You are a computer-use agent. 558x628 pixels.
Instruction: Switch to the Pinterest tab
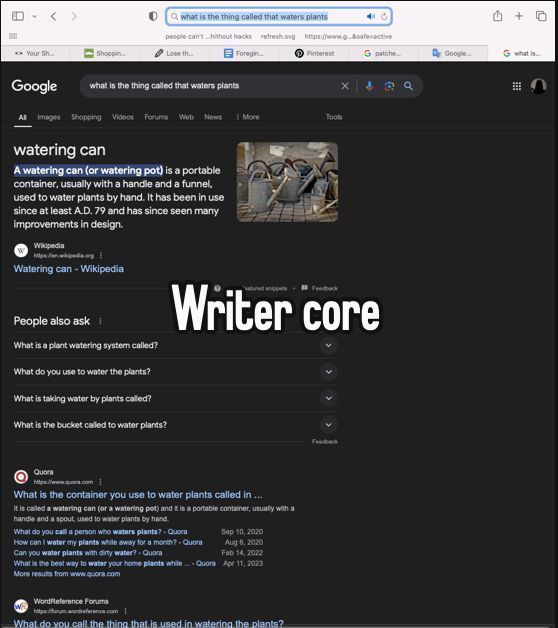pyautogui.click(x=314, y=53)
